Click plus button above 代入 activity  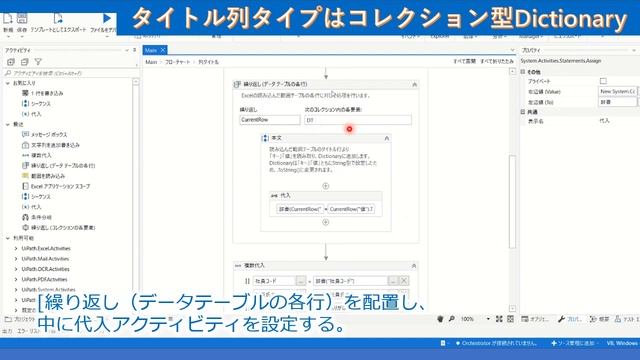click(x=325, y=186)
